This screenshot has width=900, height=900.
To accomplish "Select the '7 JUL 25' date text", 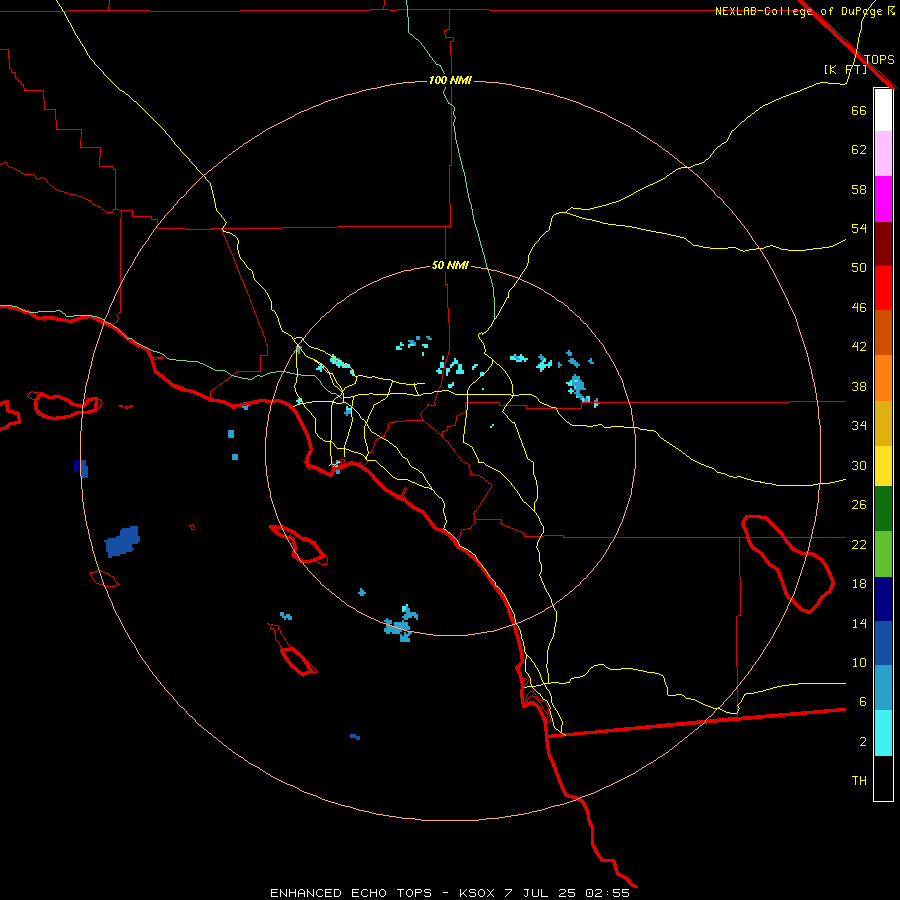I will [540, 893].
